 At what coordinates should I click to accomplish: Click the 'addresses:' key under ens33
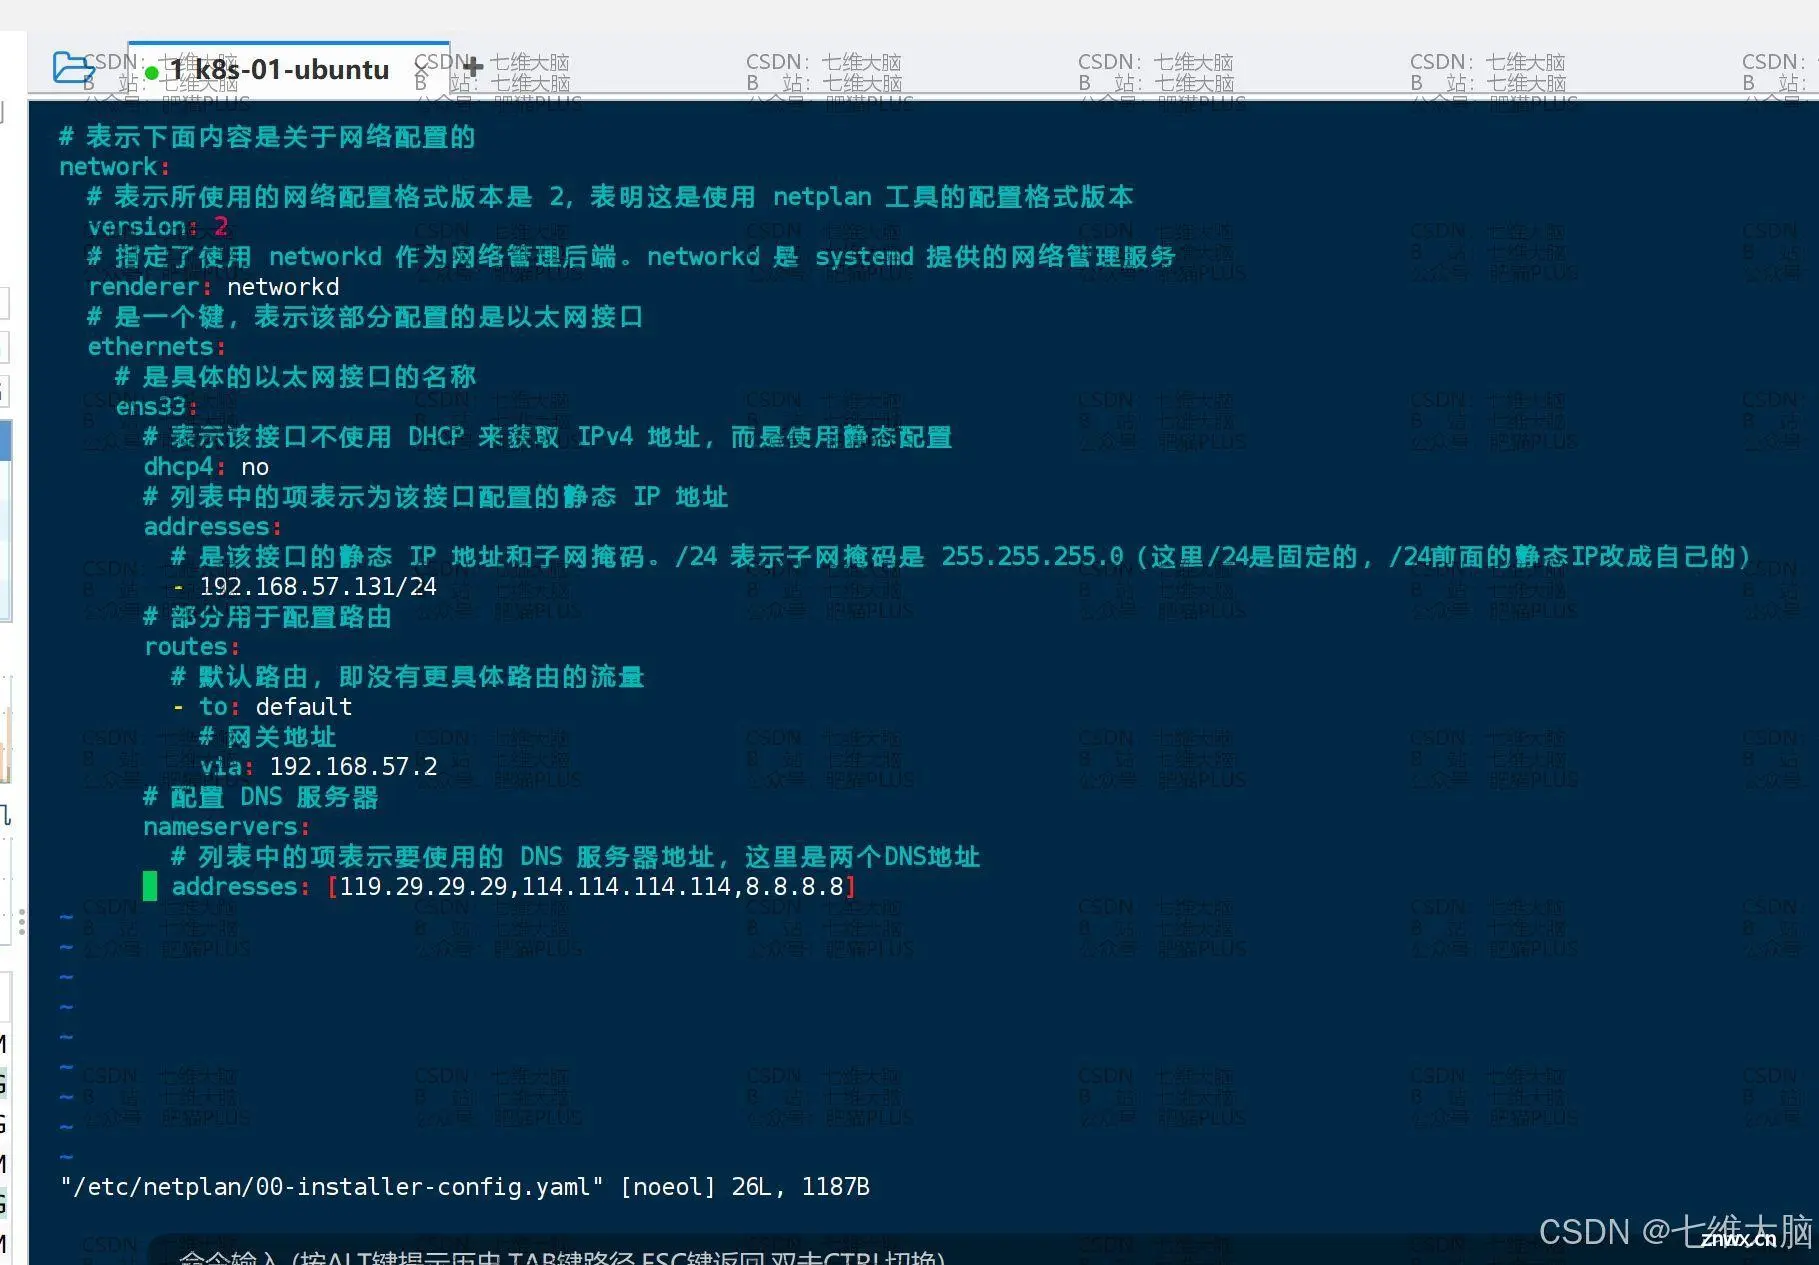(x=213, y=527)
